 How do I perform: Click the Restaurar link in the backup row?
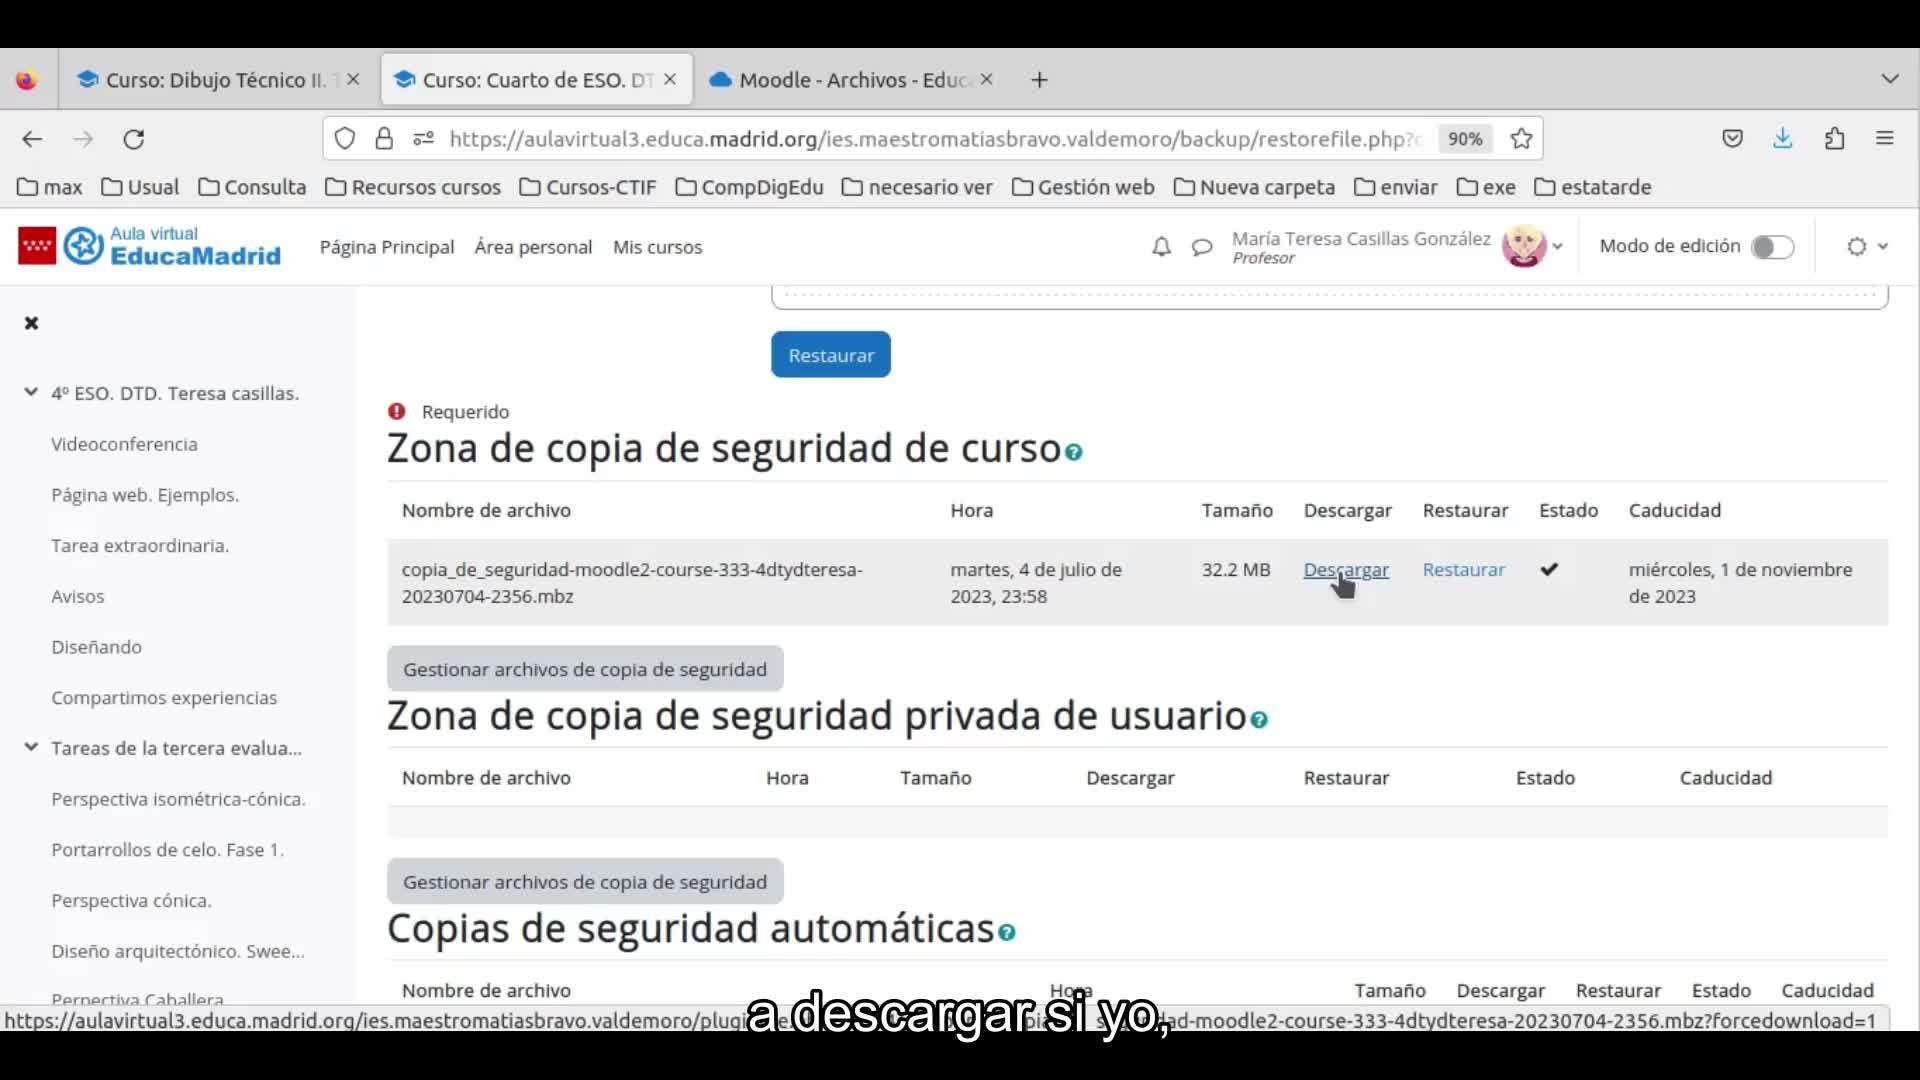(x=1463, y=570)
